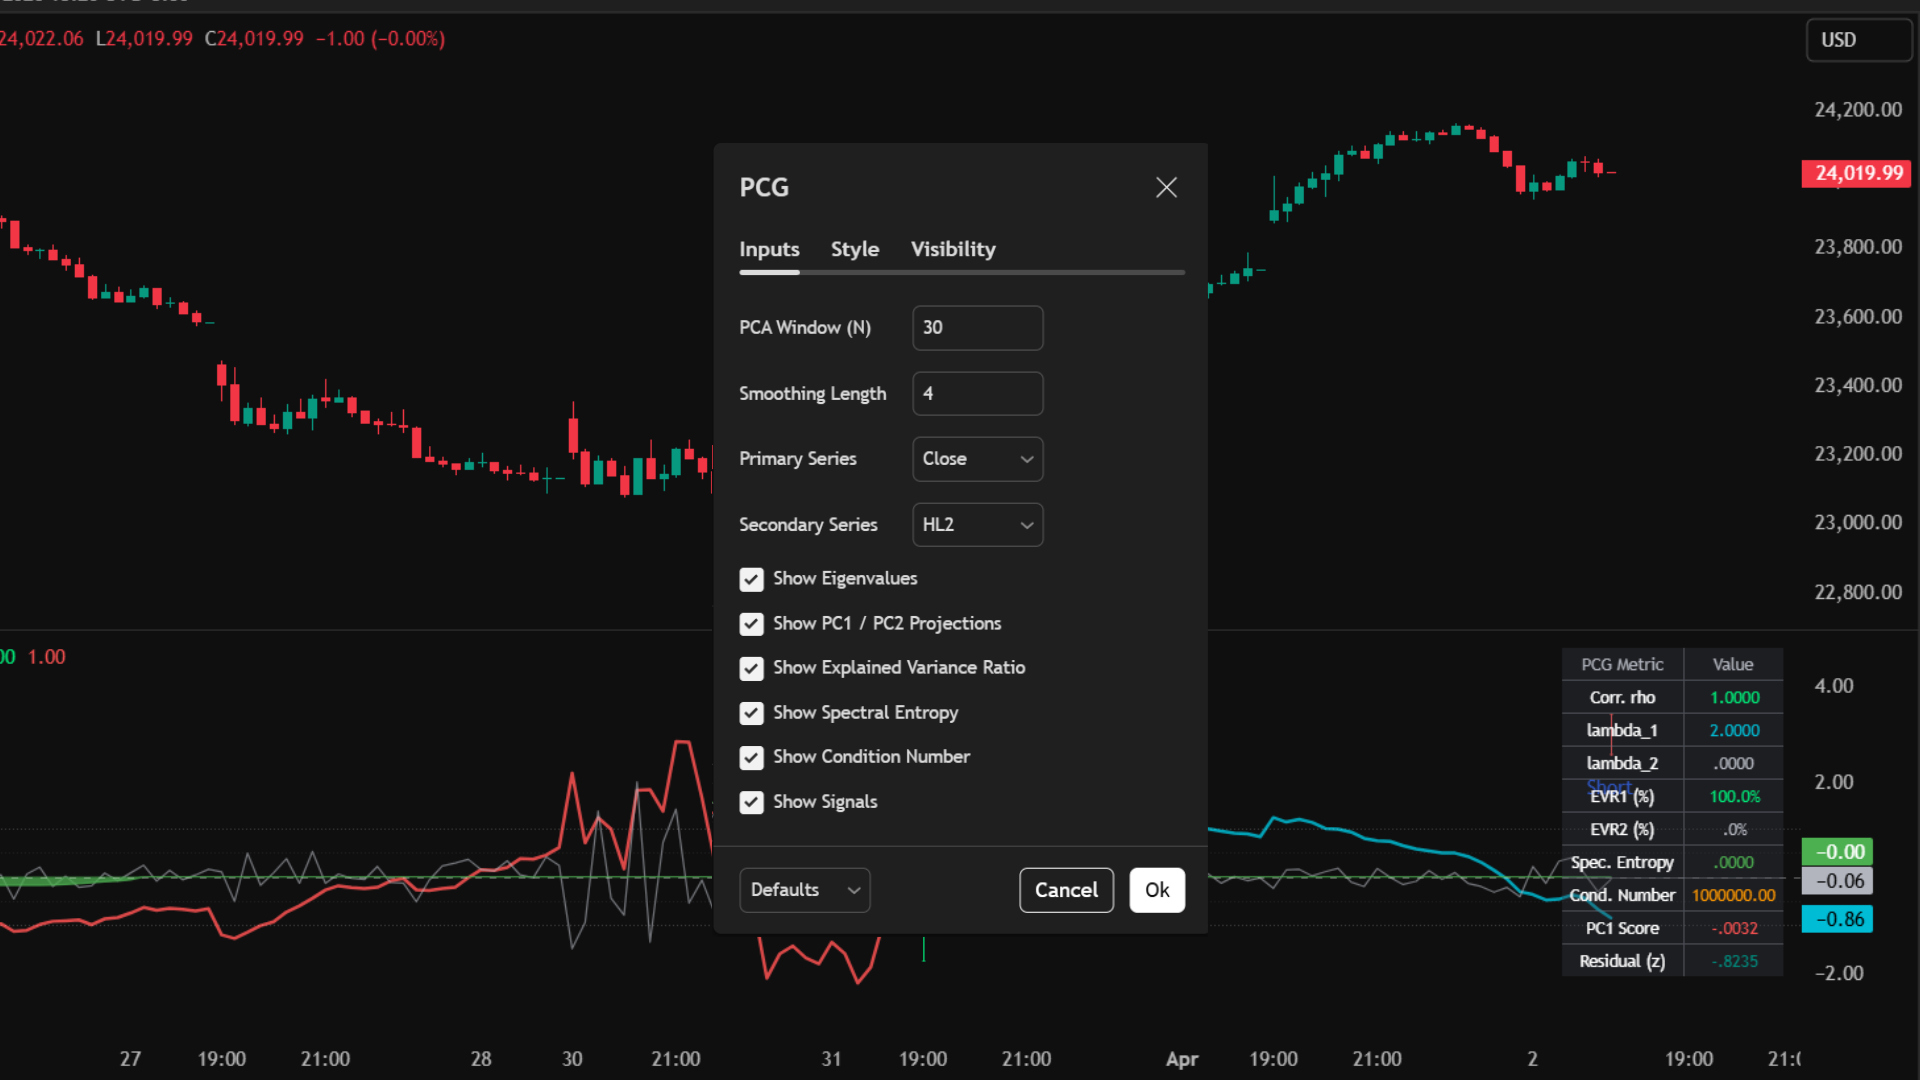Edit the PCA Window value field

click(977, 327)
